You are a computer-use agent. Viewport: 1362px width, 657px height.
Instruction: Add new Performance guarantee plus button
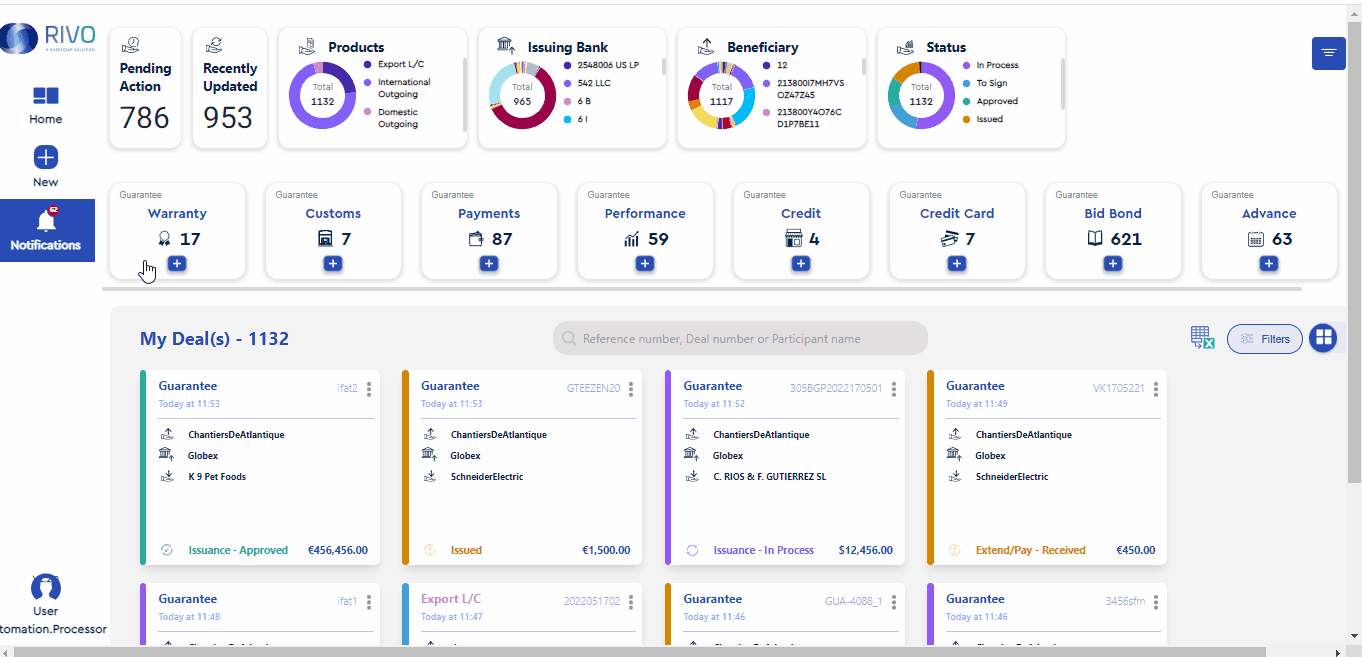[x=645, y=263]
